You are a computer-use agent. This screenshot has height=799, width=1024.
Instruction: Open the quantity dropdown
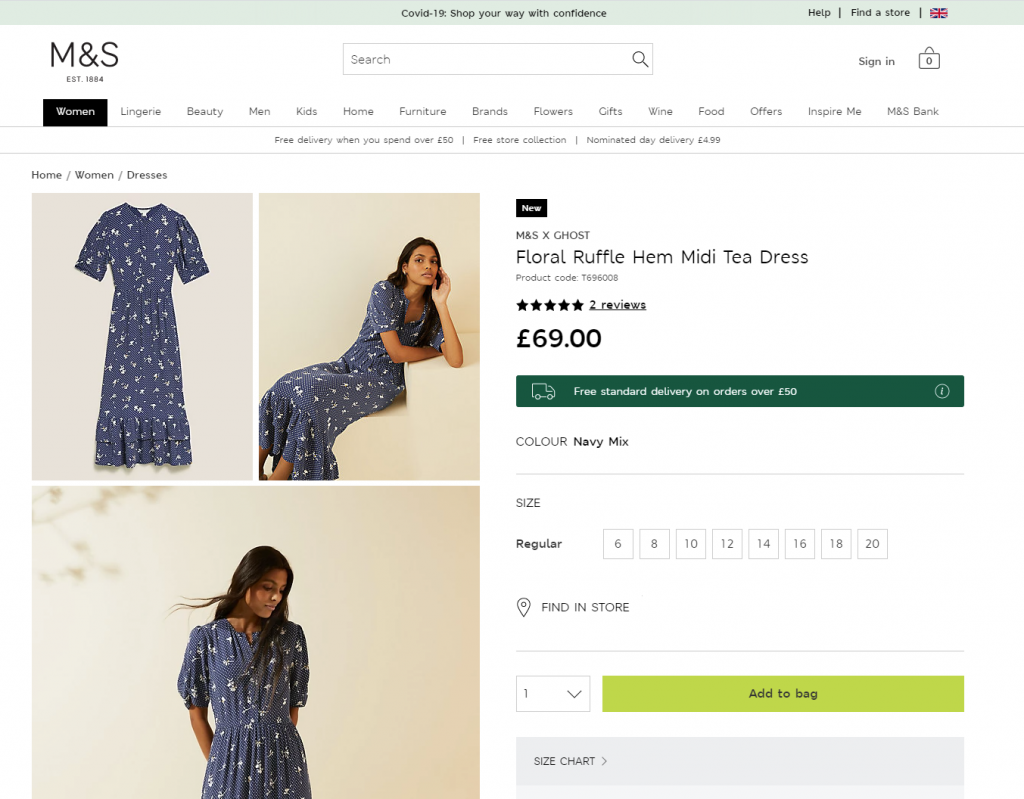tap(553, 694)
